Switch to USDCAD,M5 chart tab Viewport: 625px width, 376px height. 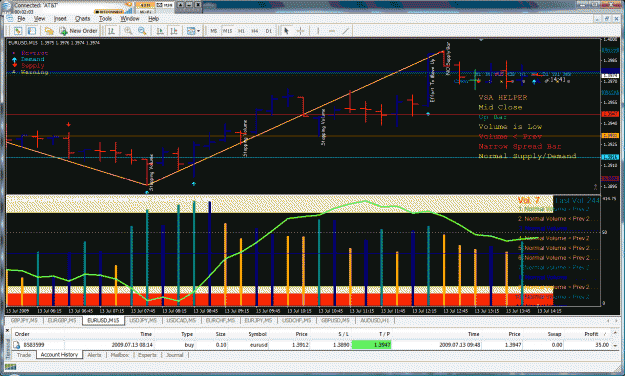pyautogui.click(x=181, y=321)
